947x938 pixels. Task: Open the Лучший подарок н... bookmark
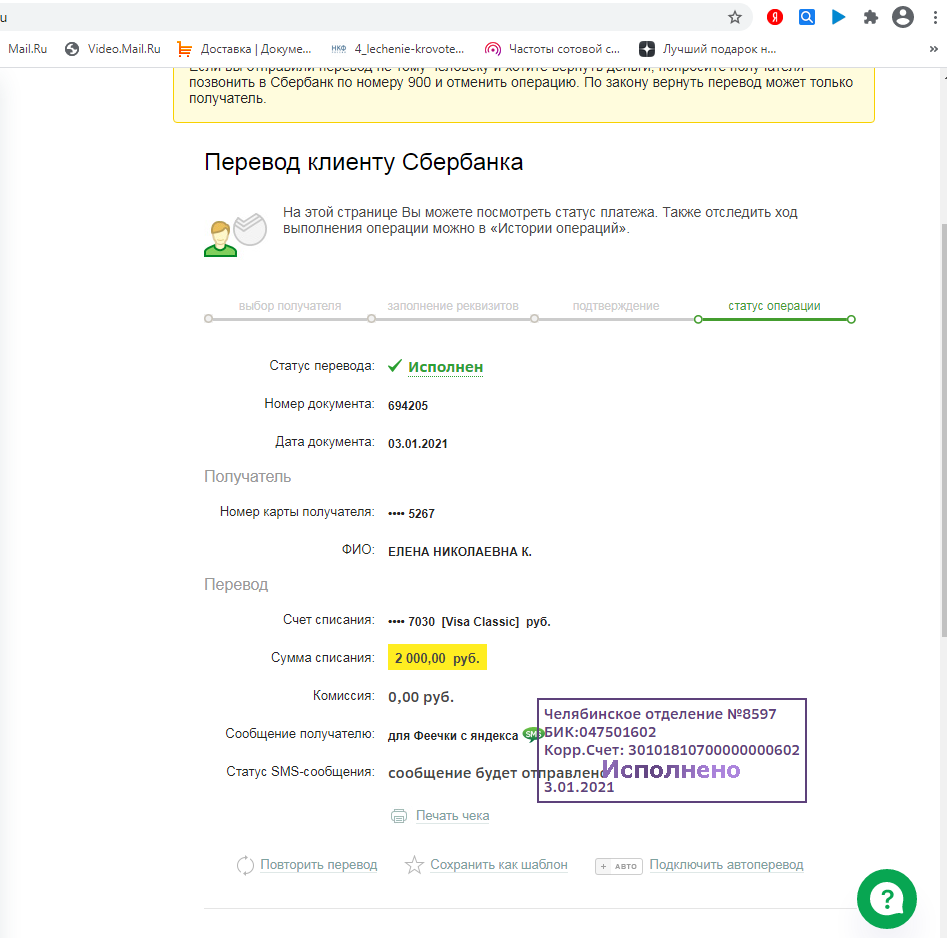pyautogui.click(x=707, y=49)
